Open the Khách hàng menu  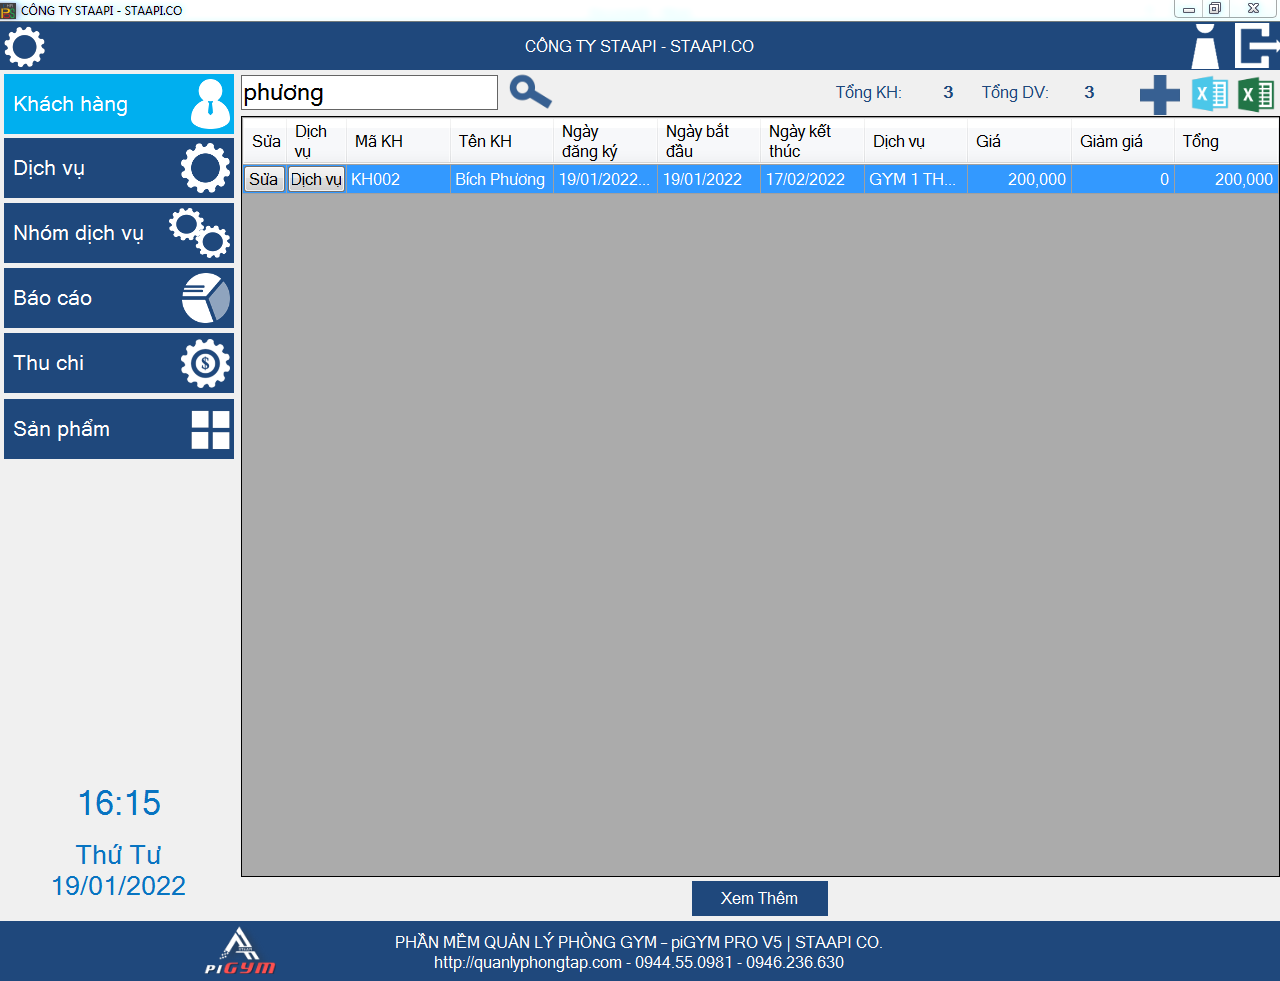(x=119, y=104)
